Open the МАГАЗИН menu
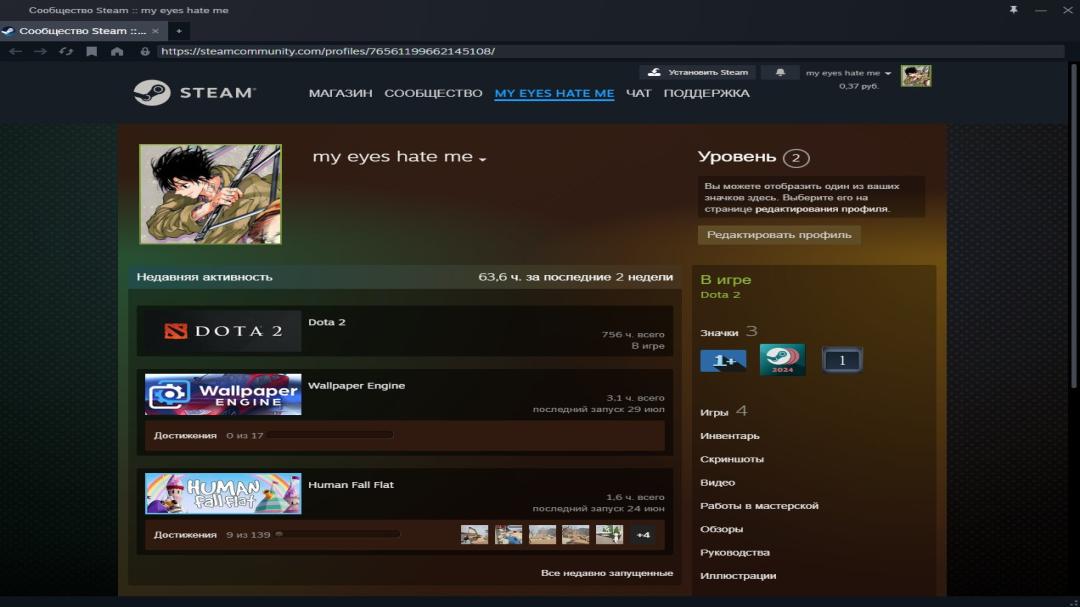1080x607 pixels. pos(340,93)
